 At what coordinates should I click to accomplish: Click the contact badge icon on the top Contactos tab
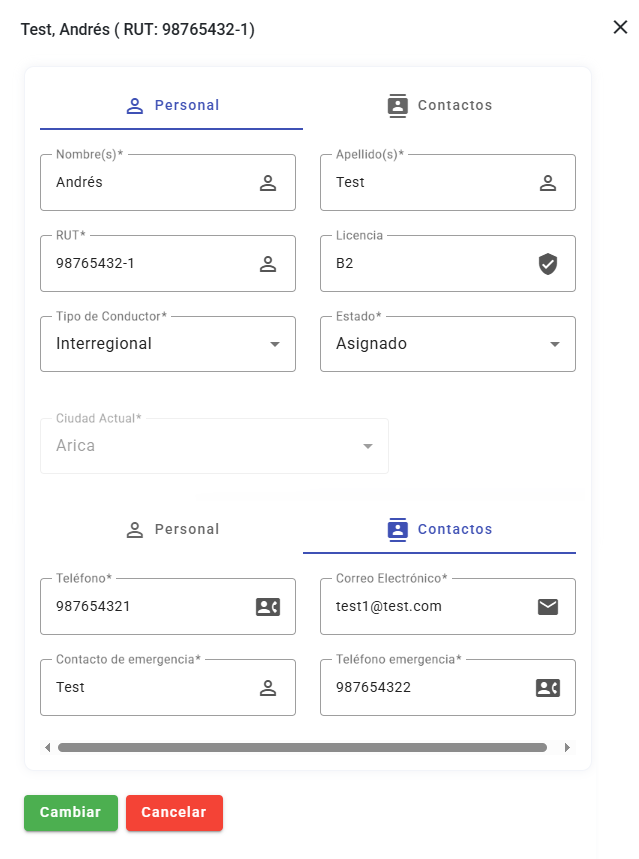click(x=398, y=104)
